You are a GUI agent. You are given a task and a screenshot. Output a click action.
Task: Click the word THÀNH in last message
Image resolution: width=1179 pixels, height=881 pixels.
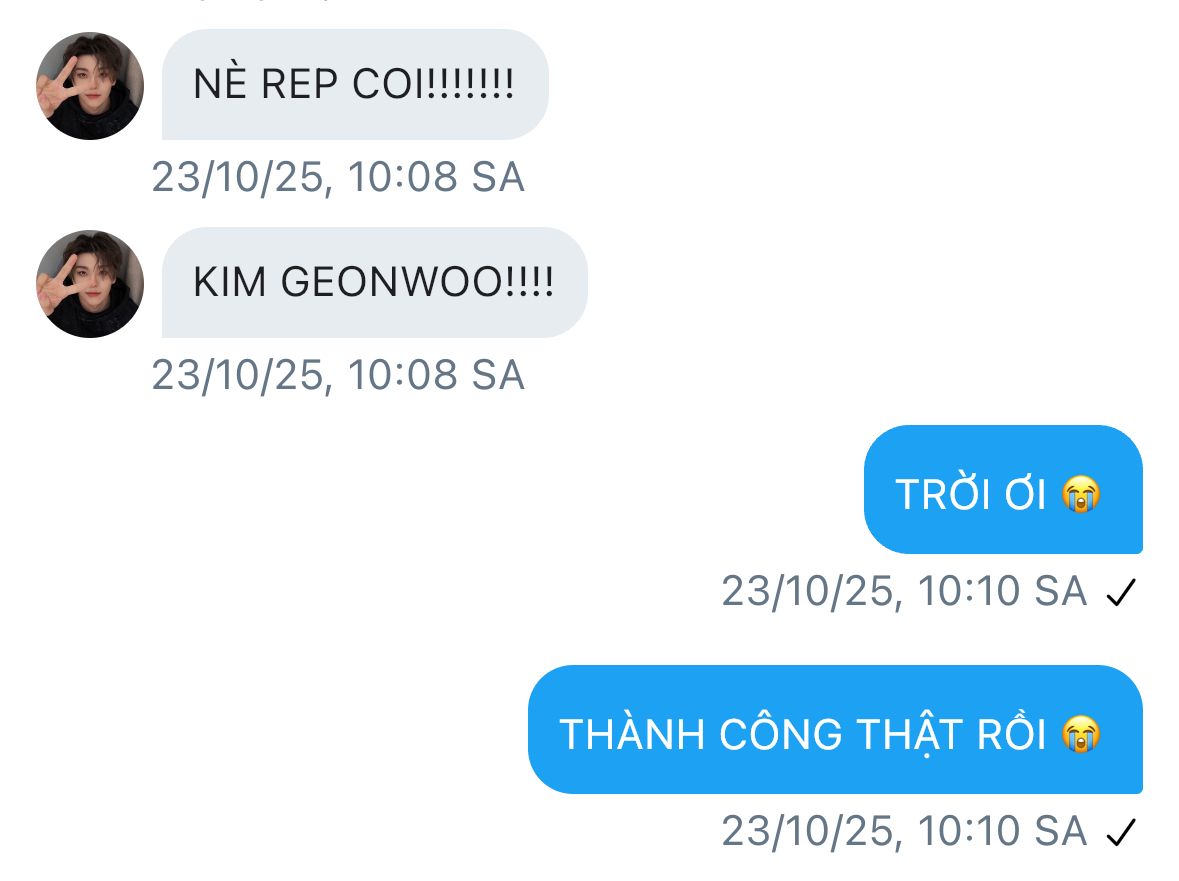pos(632,734)
